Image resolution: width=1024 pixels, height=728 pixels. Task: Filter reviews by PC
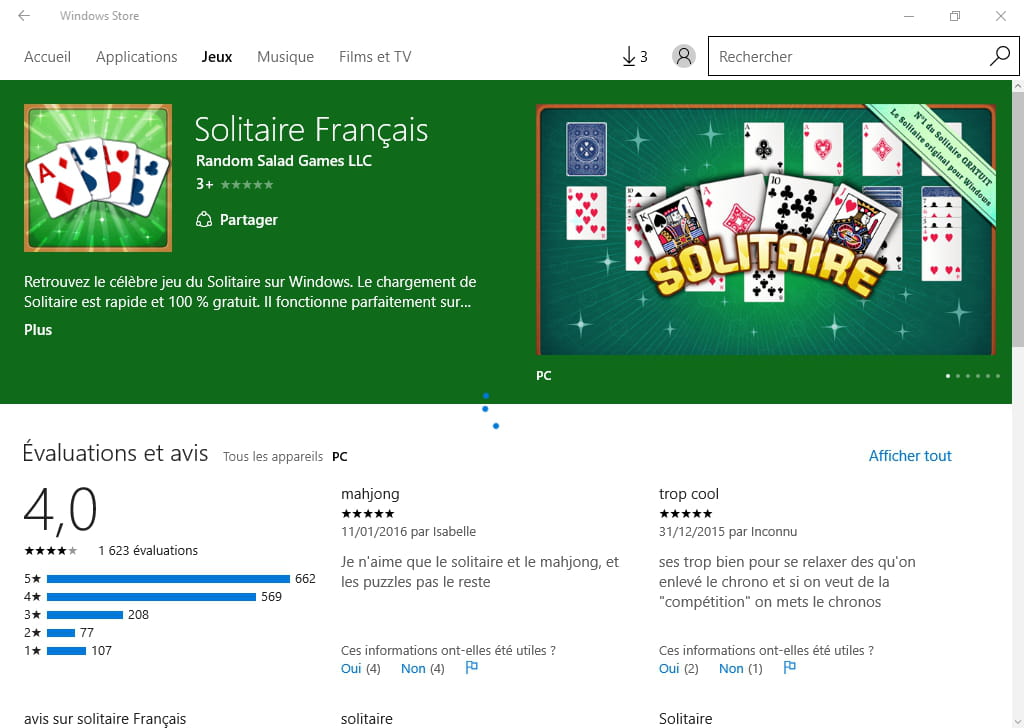click(340, 456)
